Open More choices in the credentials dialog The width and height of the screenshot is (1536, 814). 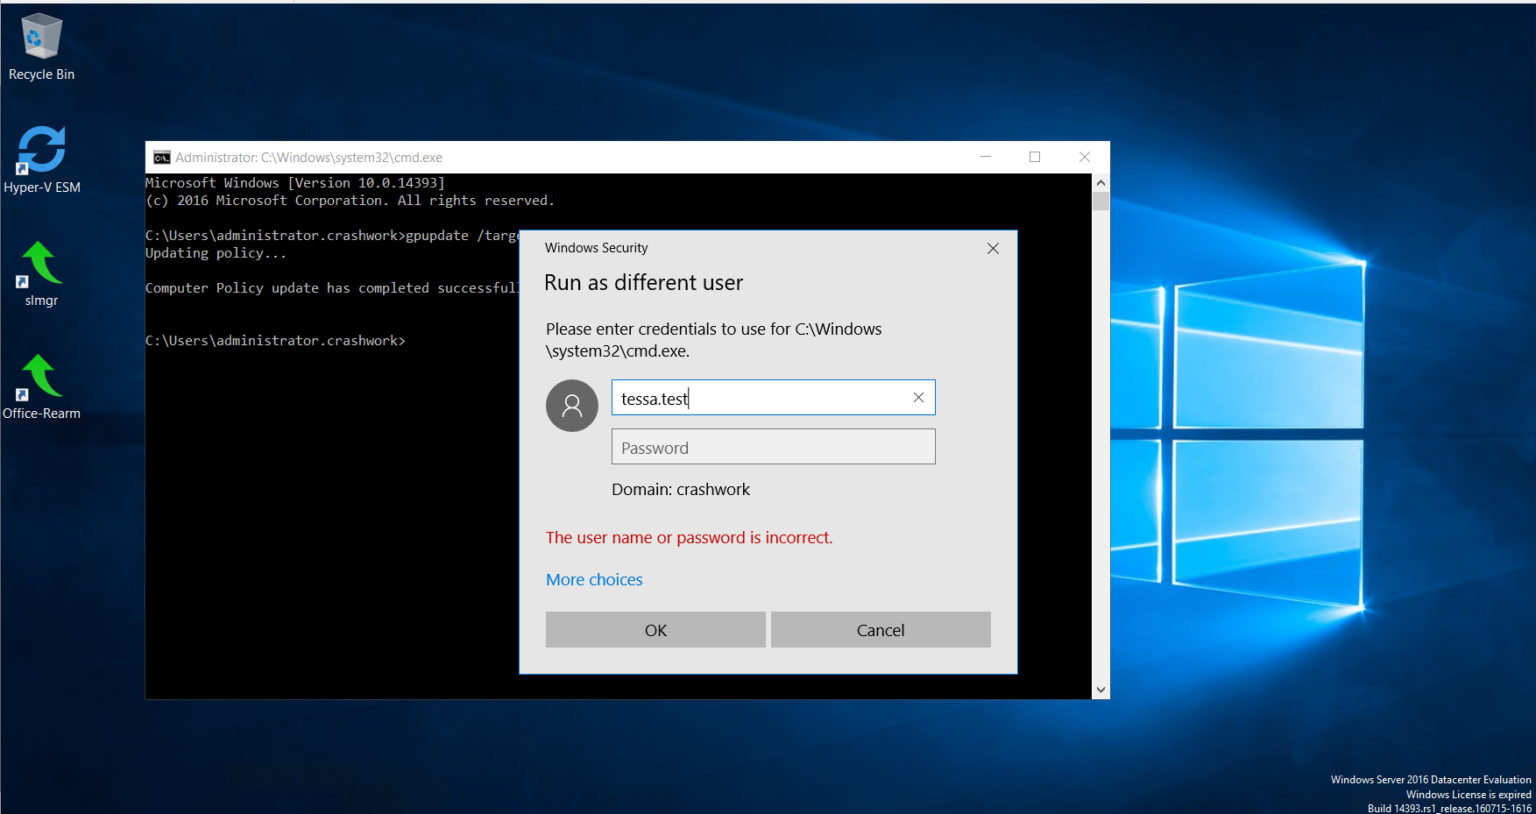[594, 579]
